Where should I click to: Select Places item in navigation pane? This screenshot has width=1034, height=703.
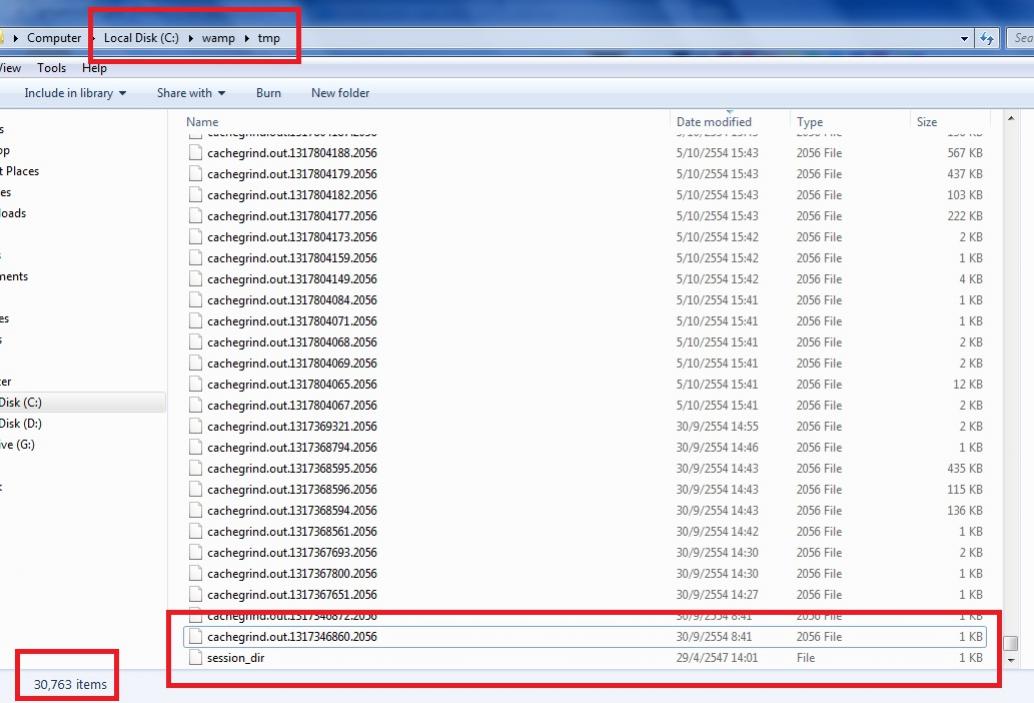coord(20,171)
